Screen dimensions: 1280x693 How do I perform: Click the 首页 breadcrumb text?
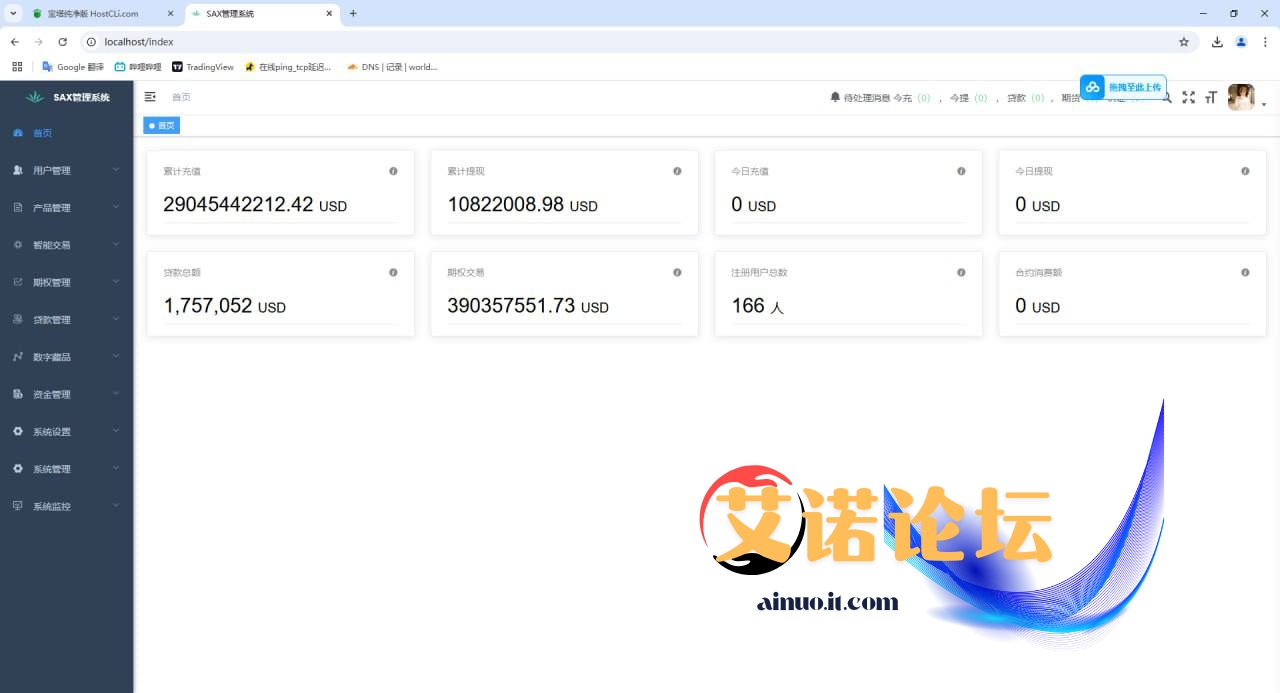(x=181, y=97)
